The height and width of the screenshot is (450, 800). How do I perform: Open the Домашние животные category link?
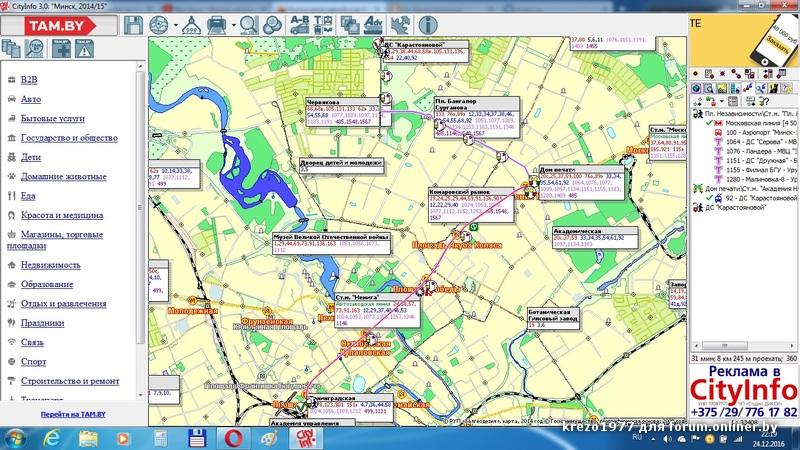[63, 177]
